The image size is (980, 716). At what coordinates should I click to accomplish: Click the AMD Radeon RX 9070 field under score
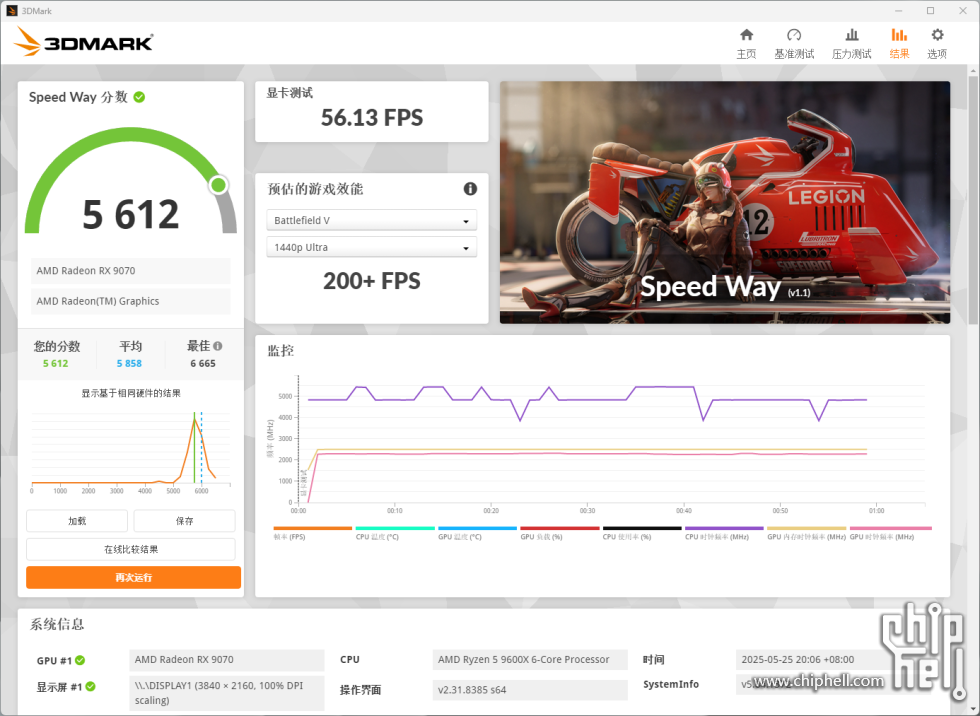131,271
